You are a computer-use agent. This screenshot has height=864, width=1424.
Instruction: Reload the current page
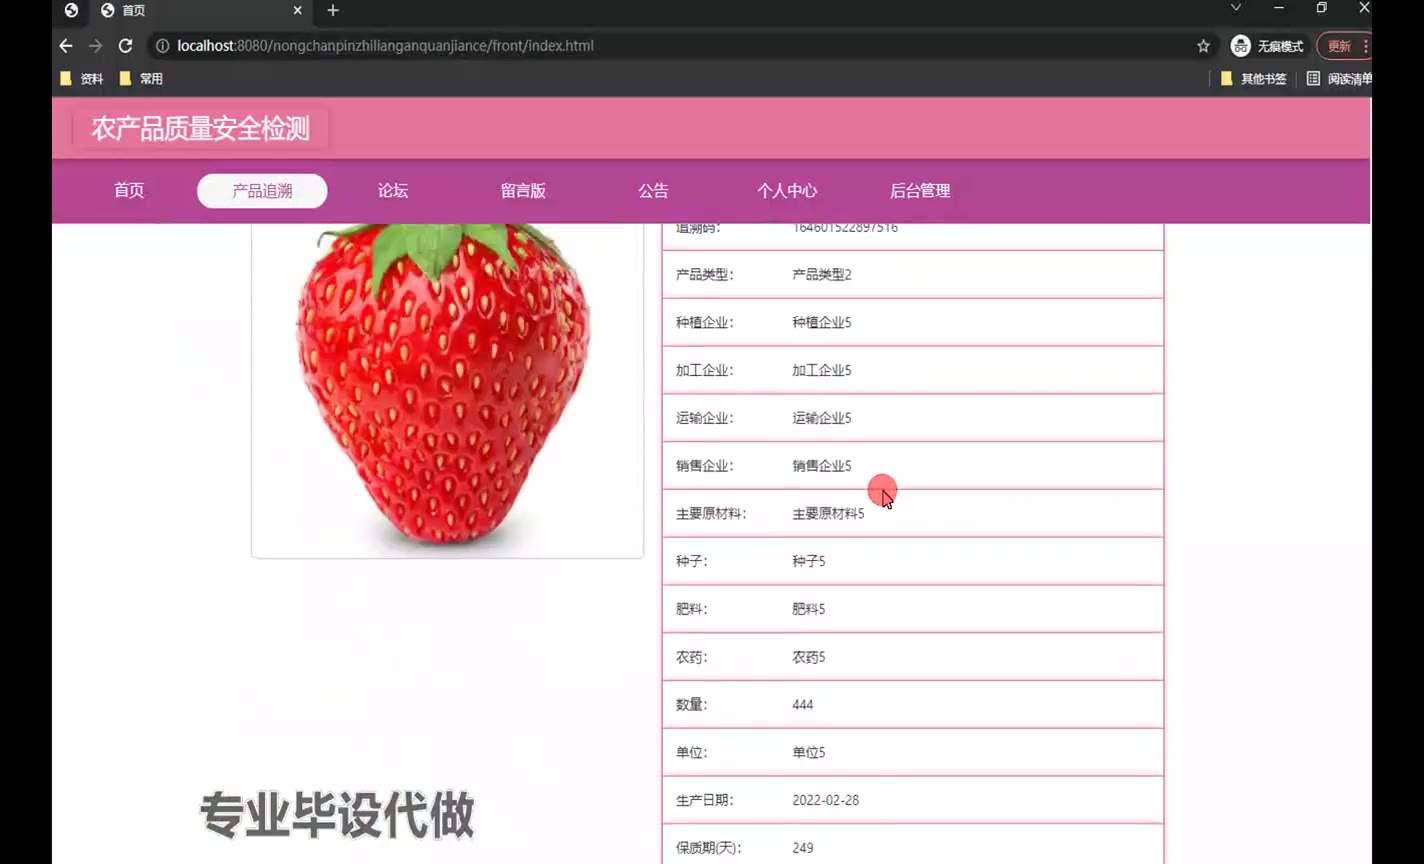[x=125, y=46]
